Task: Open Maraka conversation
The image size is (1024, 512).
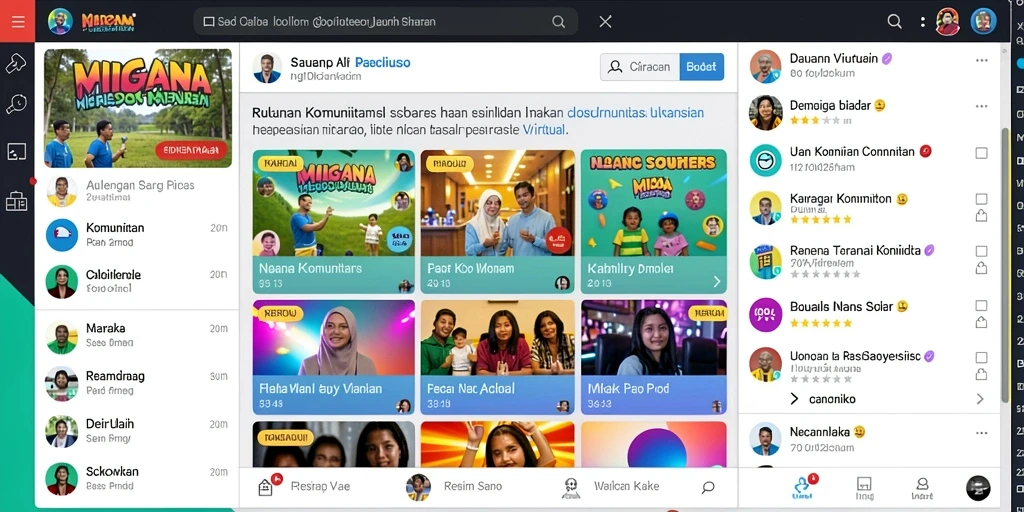Action: point(137,336)
